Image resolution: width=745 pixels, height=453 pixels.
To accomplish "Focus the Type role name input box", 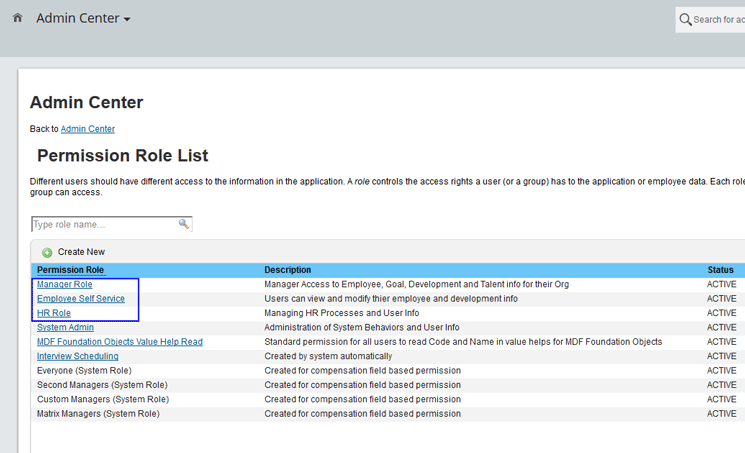I will tap(103, 225).
